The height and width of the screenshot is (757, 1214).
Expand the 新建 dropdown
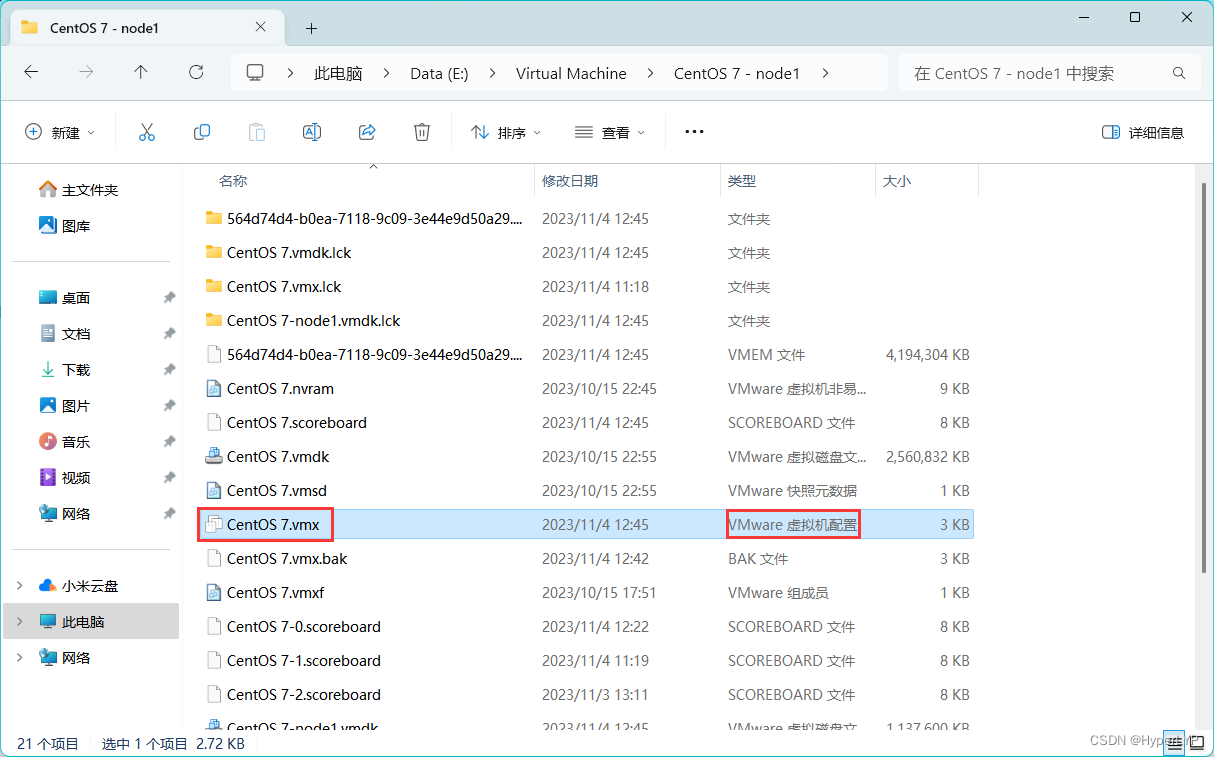(x=60, y=131)
